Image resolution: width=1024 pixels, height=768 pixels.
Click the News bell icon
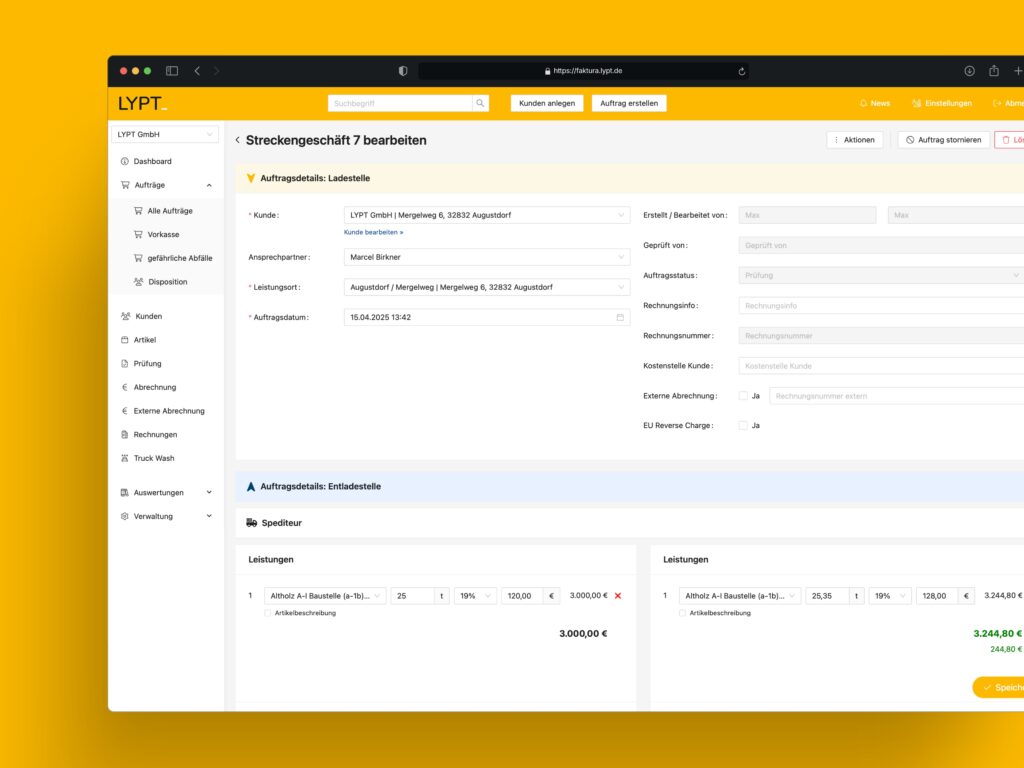click(864, 103)
